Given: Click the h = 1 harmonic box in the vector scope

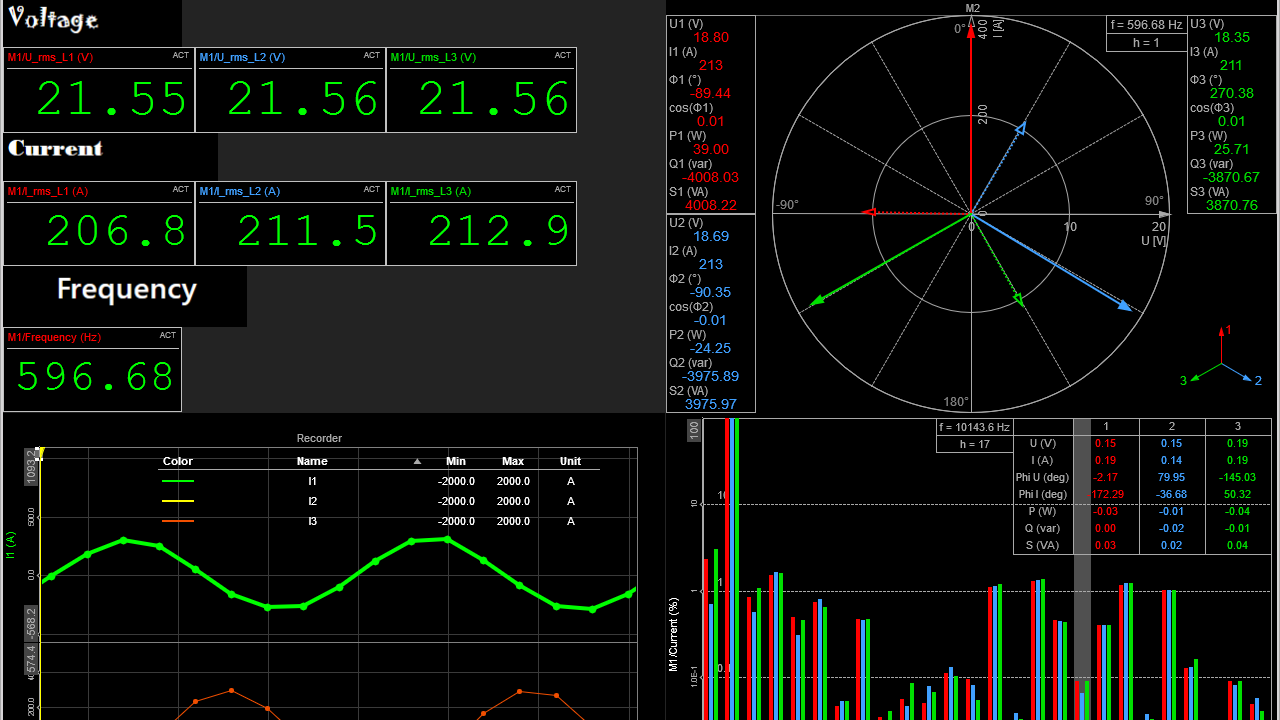Looking at the screenshot, I should click(1146, 43).
